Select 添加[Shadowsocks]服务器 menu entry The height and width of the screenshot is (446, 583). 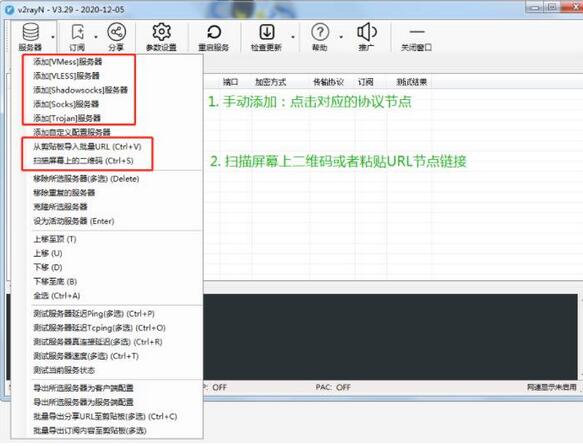coord(80,90)
